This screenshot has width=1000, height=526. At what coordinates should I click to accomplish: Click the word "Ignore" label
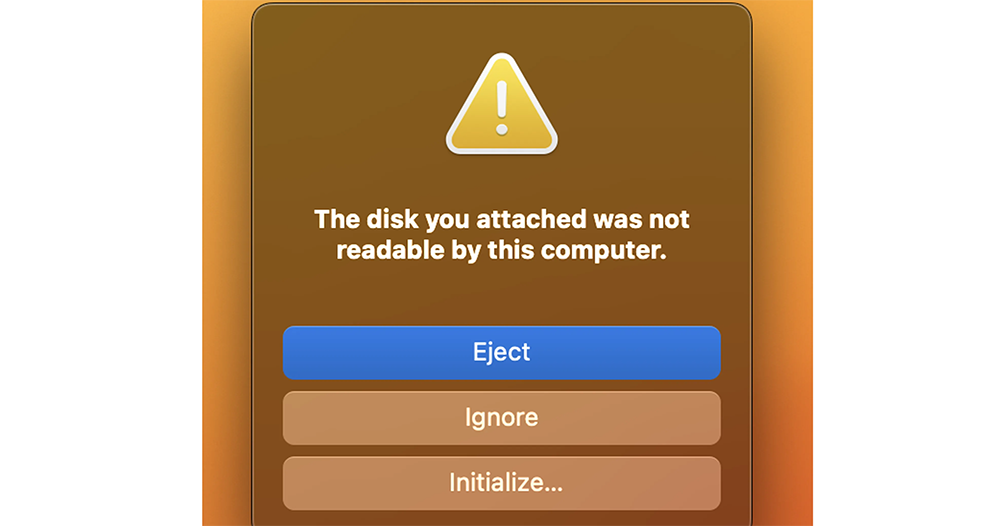[x=501, y=418]
